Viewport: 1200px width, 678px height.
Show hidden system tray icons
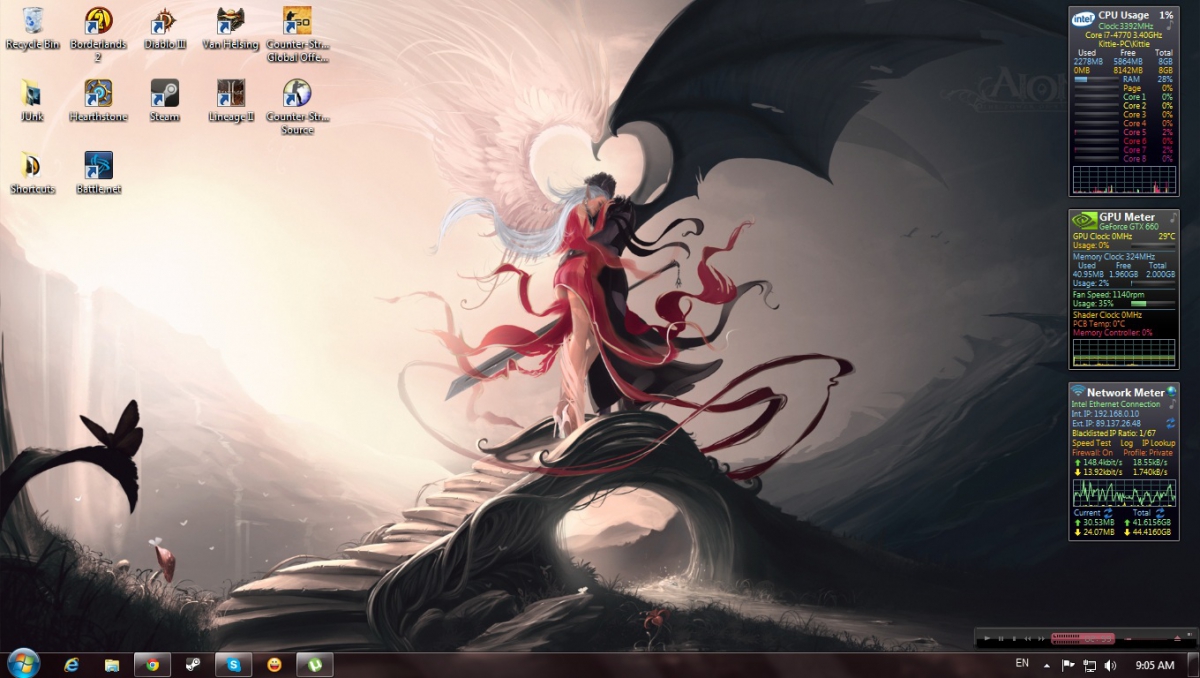(x=1047, y=665)
